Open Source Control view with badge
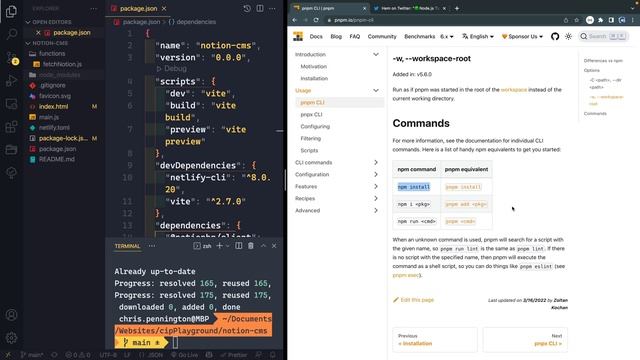 point(11,58)
